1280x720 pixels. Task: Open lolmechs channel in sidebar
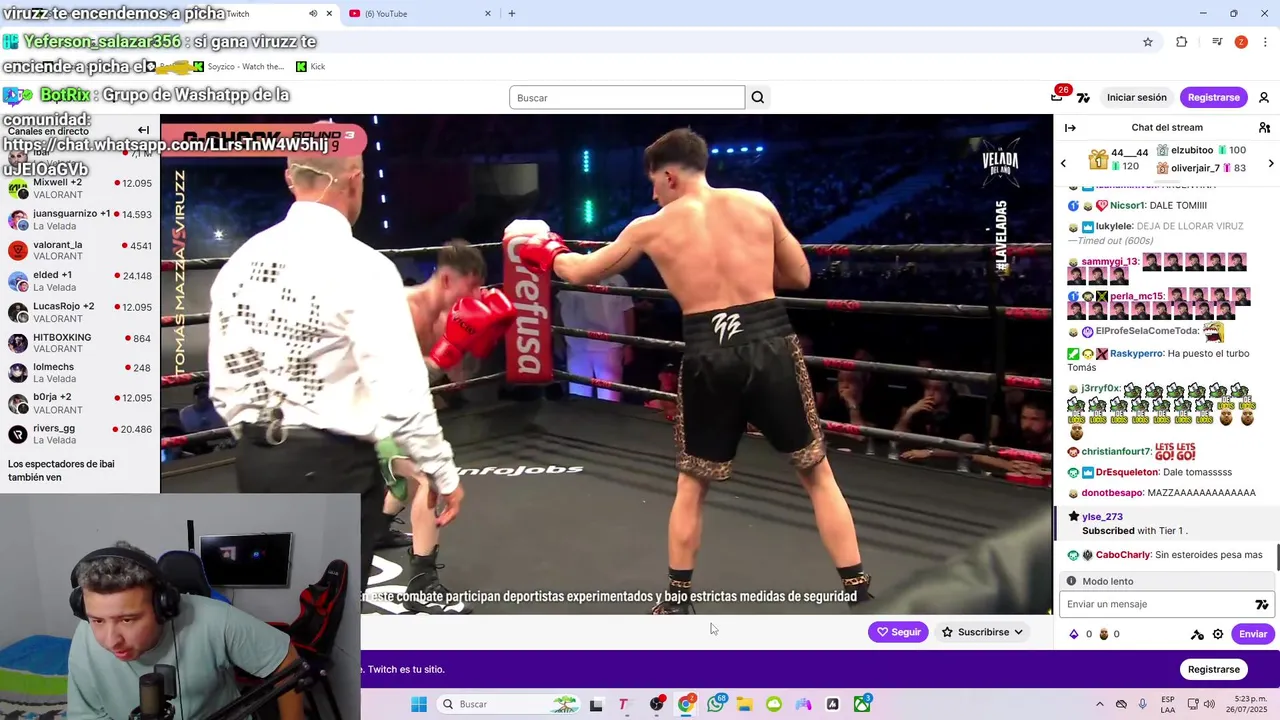pos(80,373)
